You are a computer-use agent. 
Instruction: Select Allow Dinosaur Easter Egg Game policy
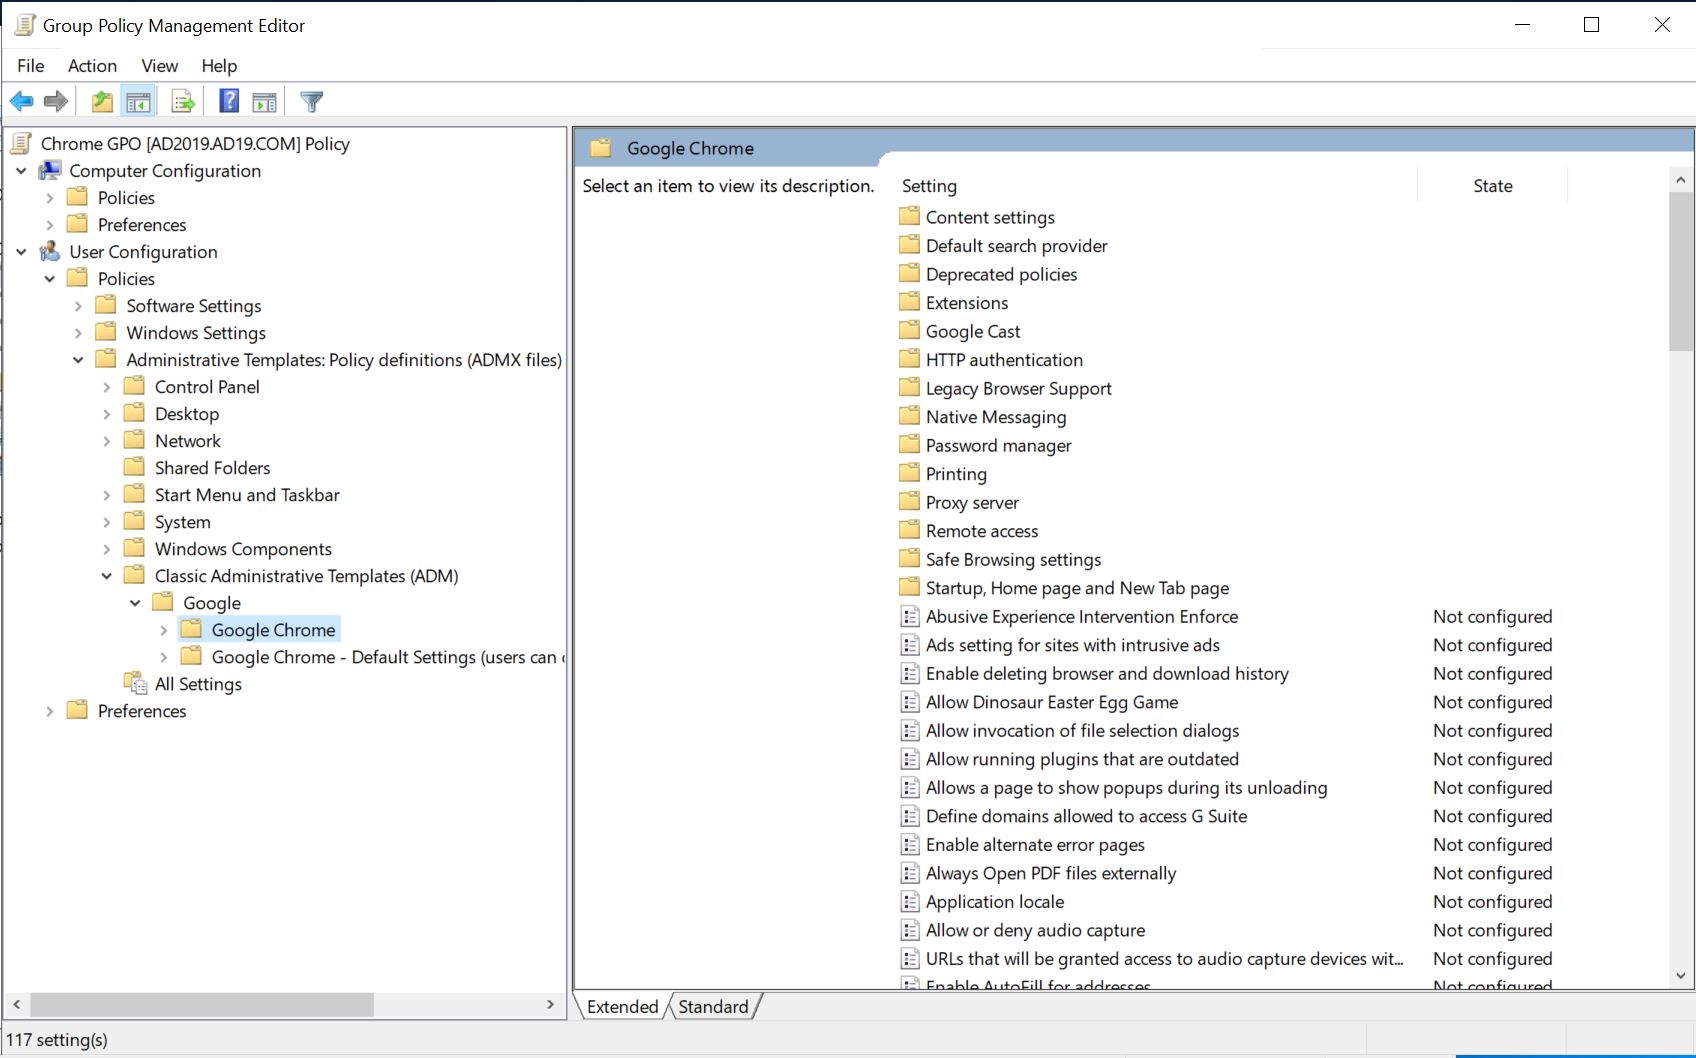click(1051, 702)
